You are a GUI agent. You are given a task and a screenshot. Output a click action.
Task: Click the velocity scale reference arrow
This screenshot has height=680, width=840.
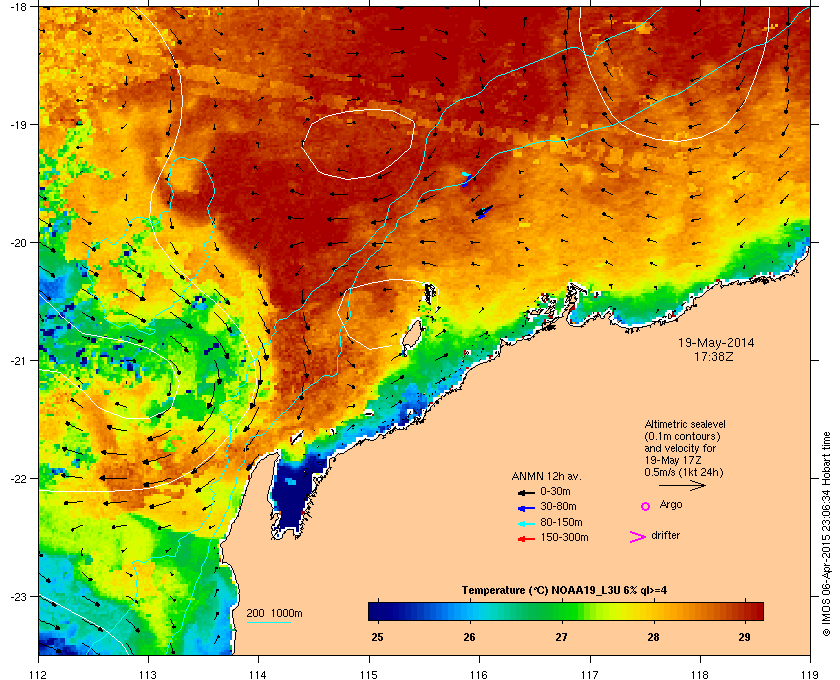682,485
